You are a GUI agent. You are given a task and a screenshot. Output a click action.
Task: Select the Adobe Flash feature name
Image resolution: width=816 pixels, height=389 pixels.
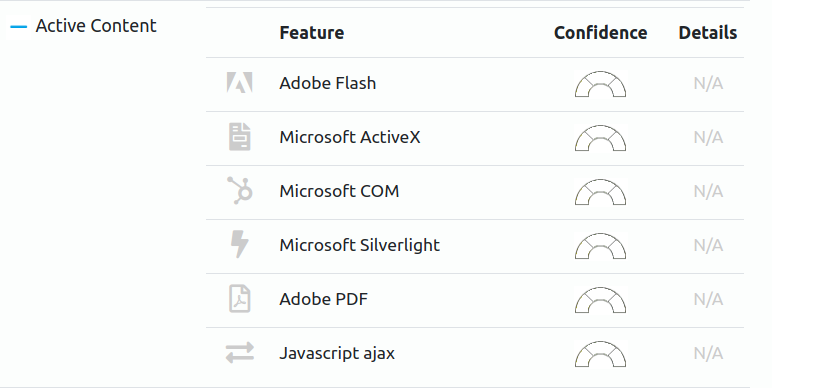click(327, 83)
